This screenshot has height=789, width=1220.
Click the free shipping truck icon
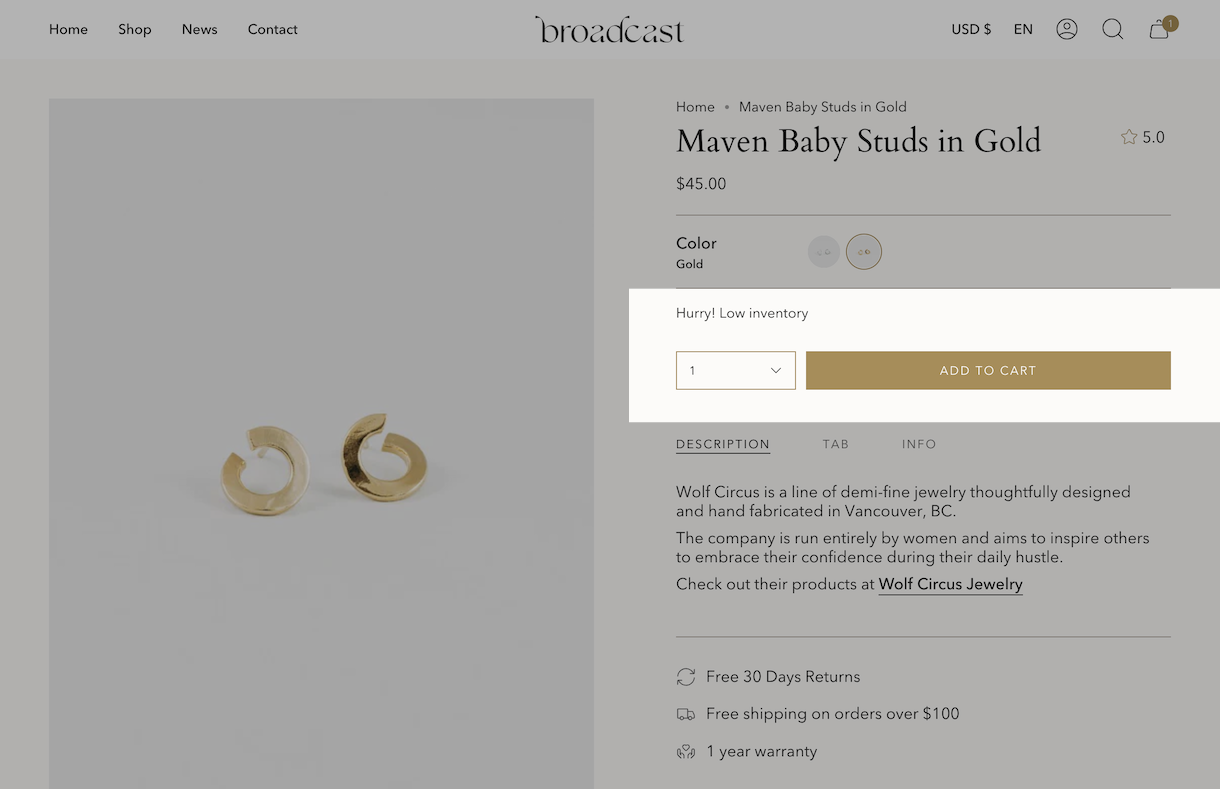coord(686,714)
